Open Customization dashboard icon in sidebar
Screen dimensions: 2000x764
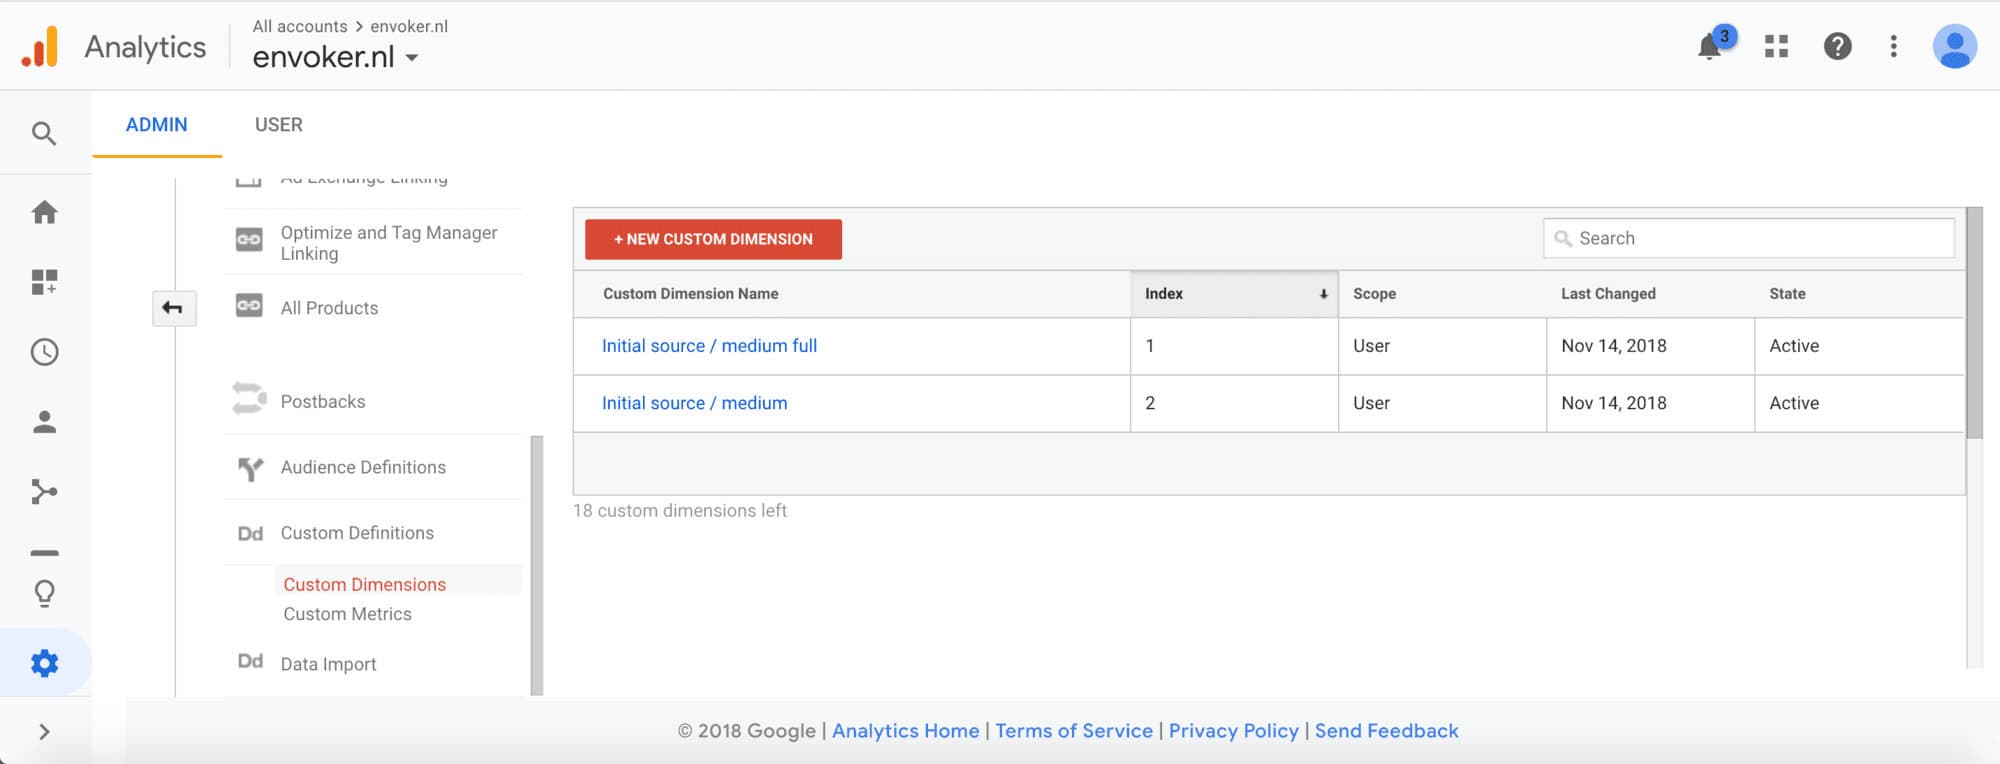click(44, 282)
